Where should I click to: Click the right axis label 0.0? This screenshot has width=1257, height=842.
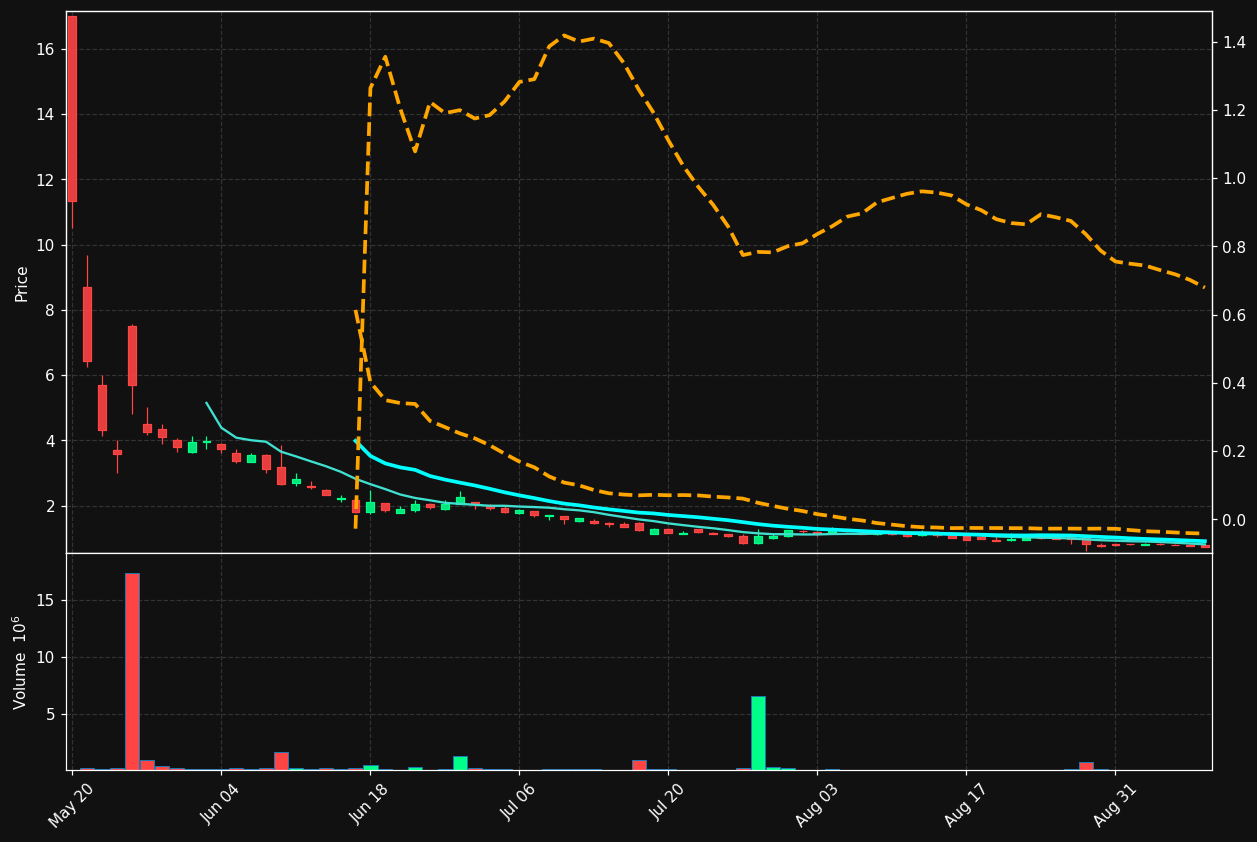1233,521
